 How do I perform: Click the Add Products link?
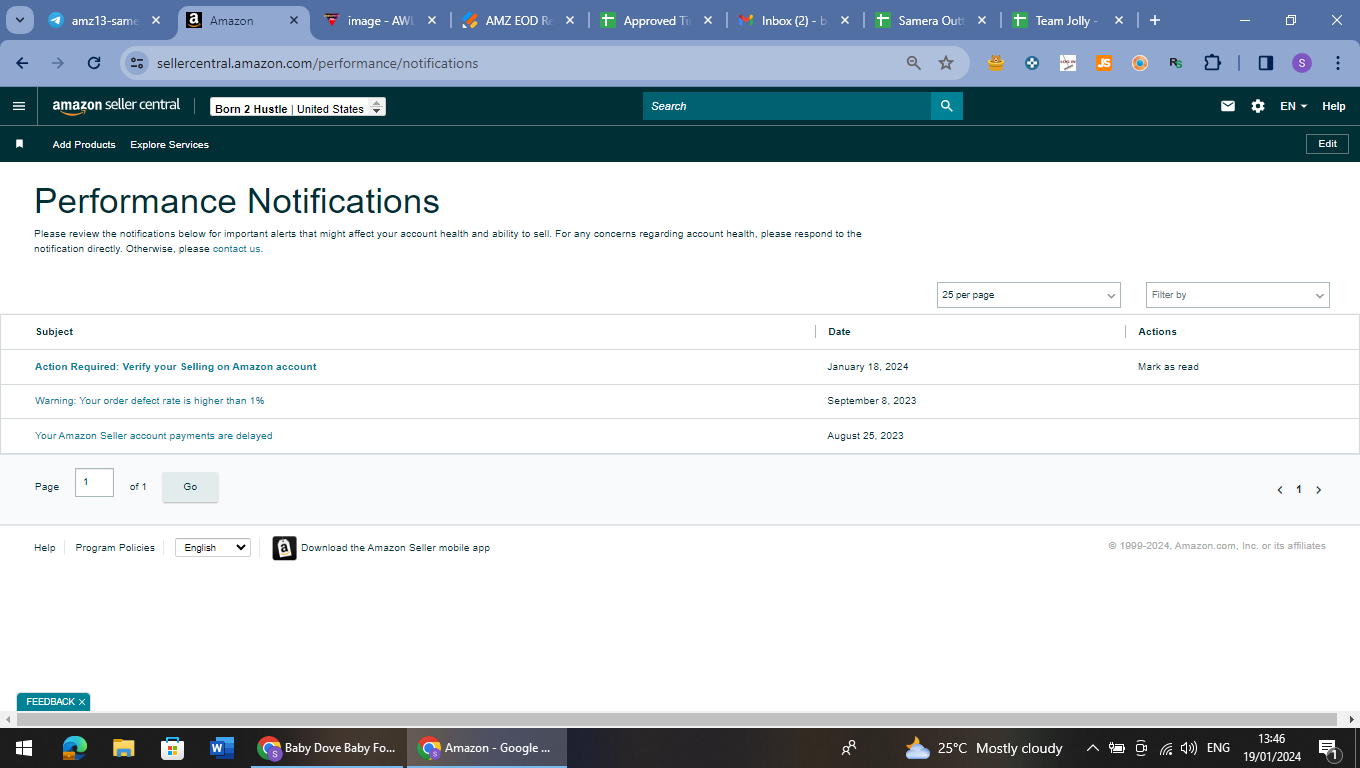(x=84, y=144)
